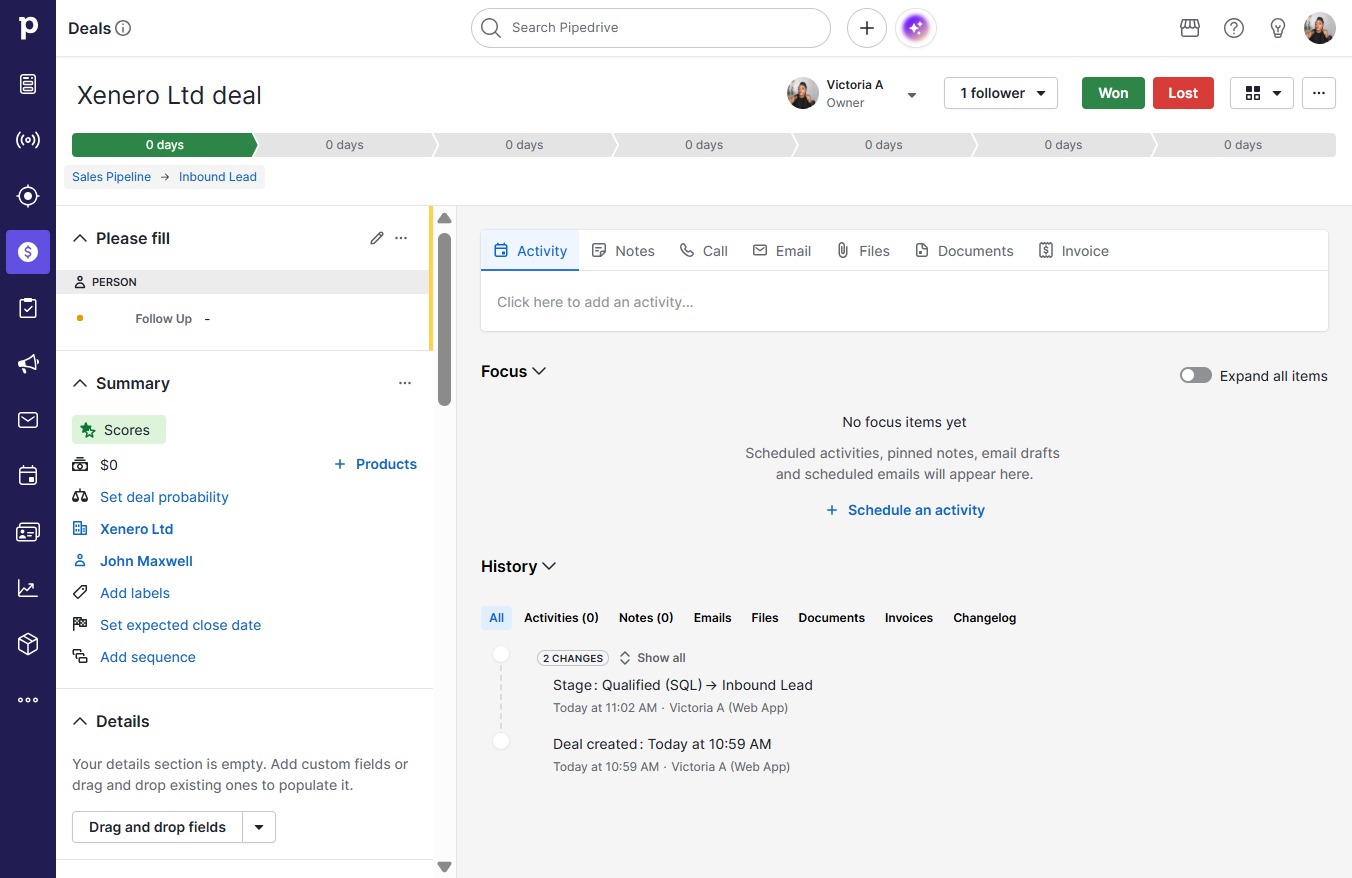Mark the deal as Lost
This screenshot has height=878, width=1352.
point(1183,93)
